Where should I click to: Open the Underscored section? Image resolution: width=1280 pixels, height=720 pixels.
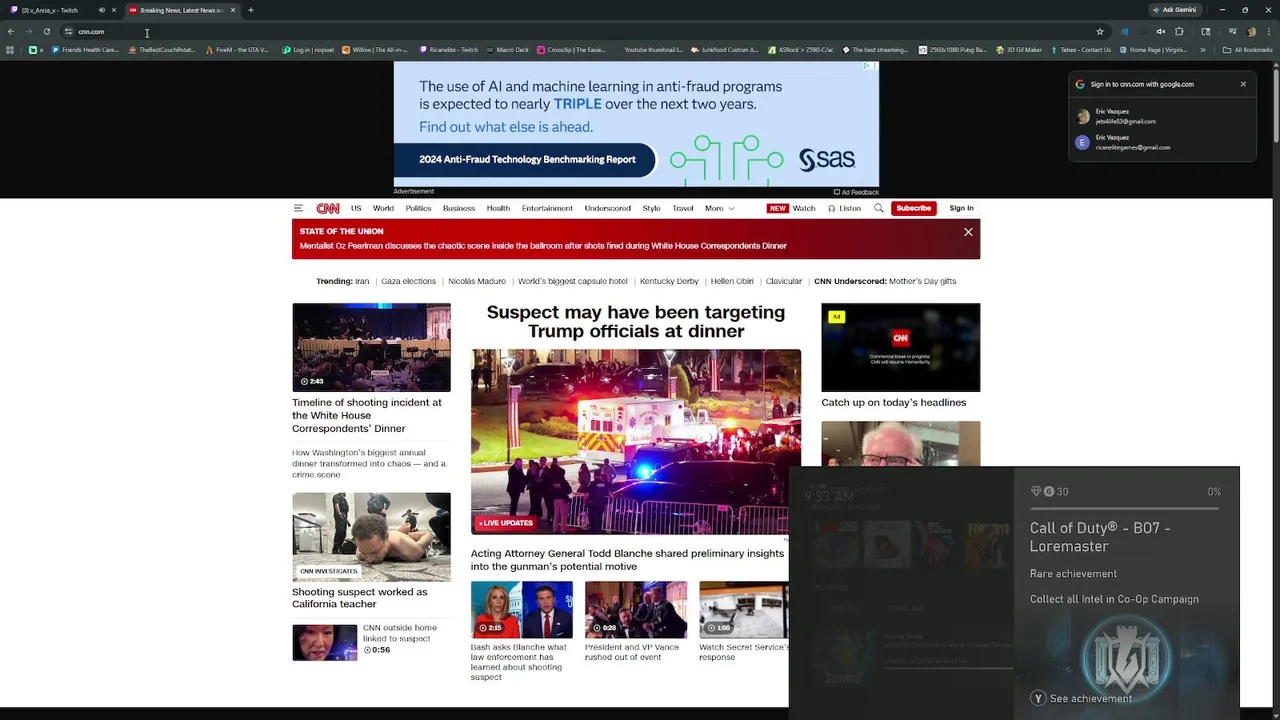click(x=608, y=208)
